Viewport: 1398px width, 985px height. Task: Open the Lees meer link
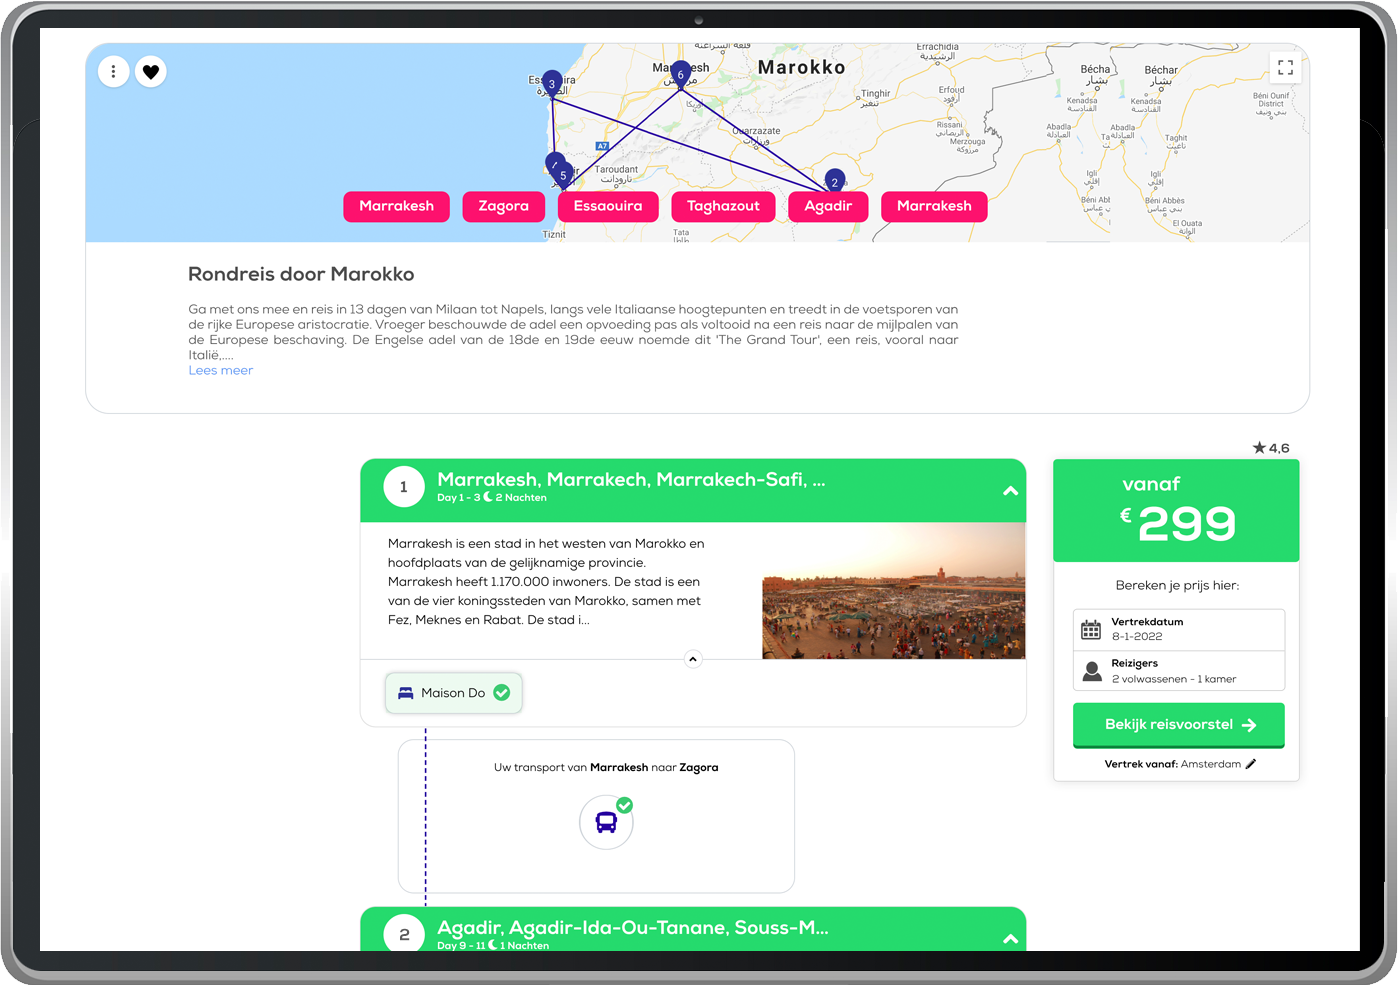pos(221,370)
